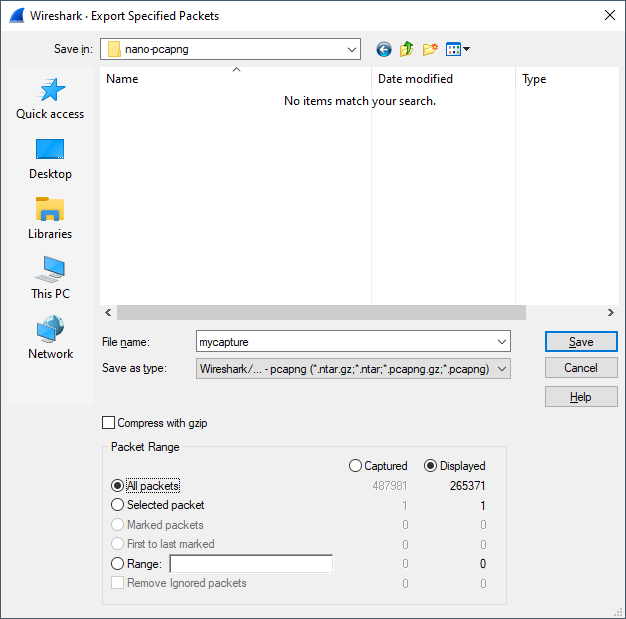This screenshot has width=626, height=619.
Task: Enable Compress with gzip
Action: click(x=108, y=423)
